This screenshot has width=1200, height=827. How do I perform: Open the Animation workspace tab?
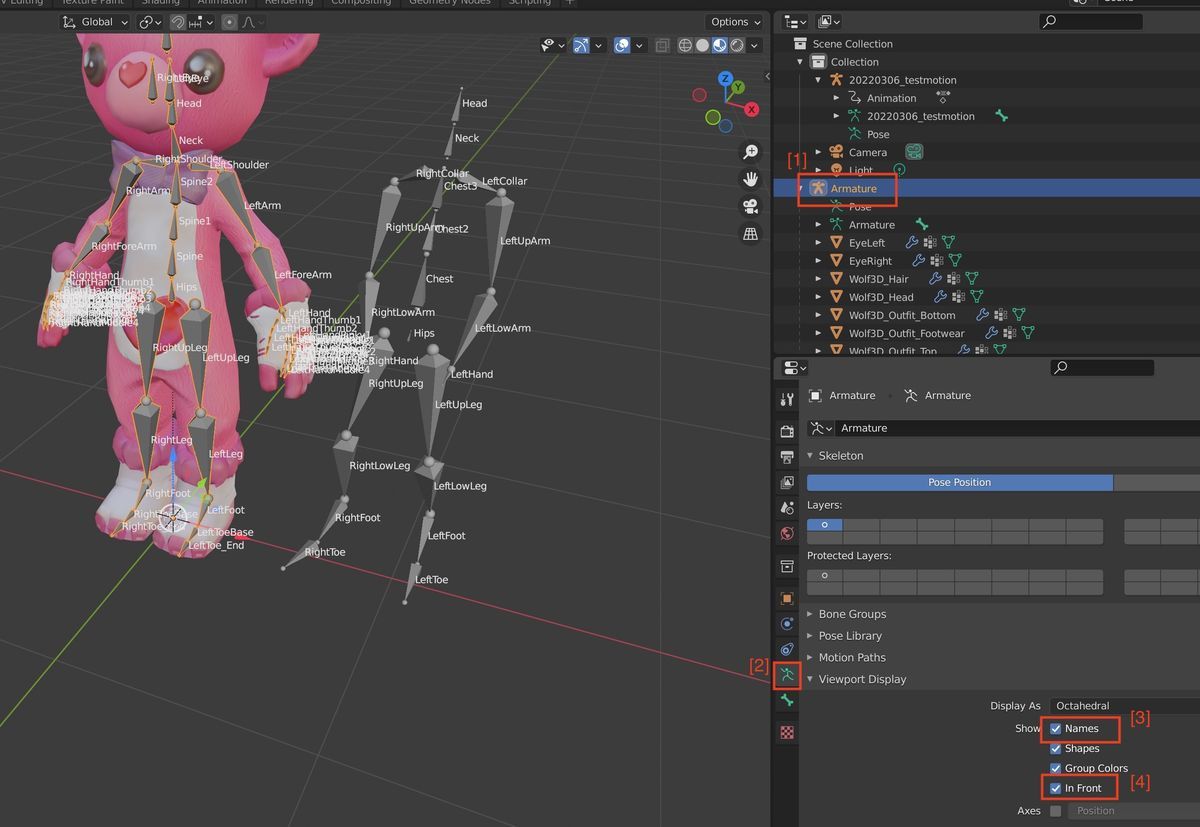222,3
